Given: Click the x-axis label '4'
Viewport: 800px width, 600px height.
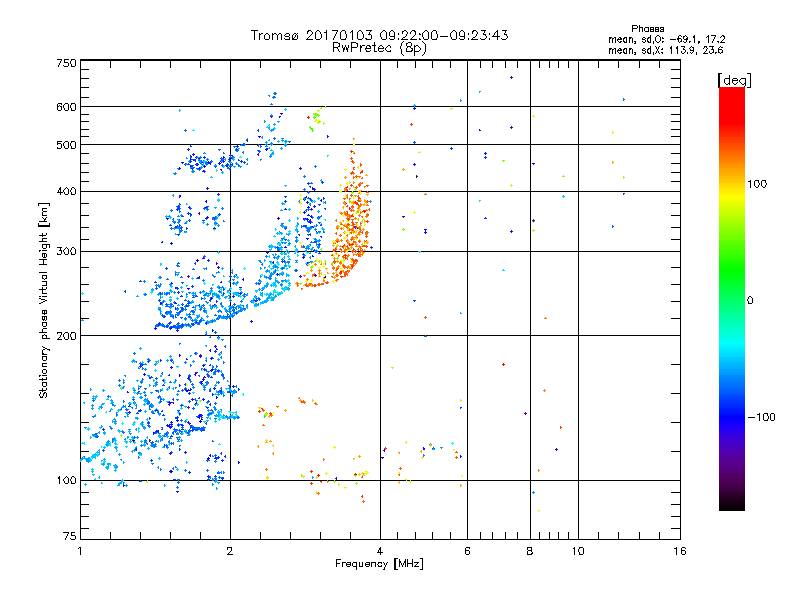Looking at the screenshot, I should pos(380,551).
